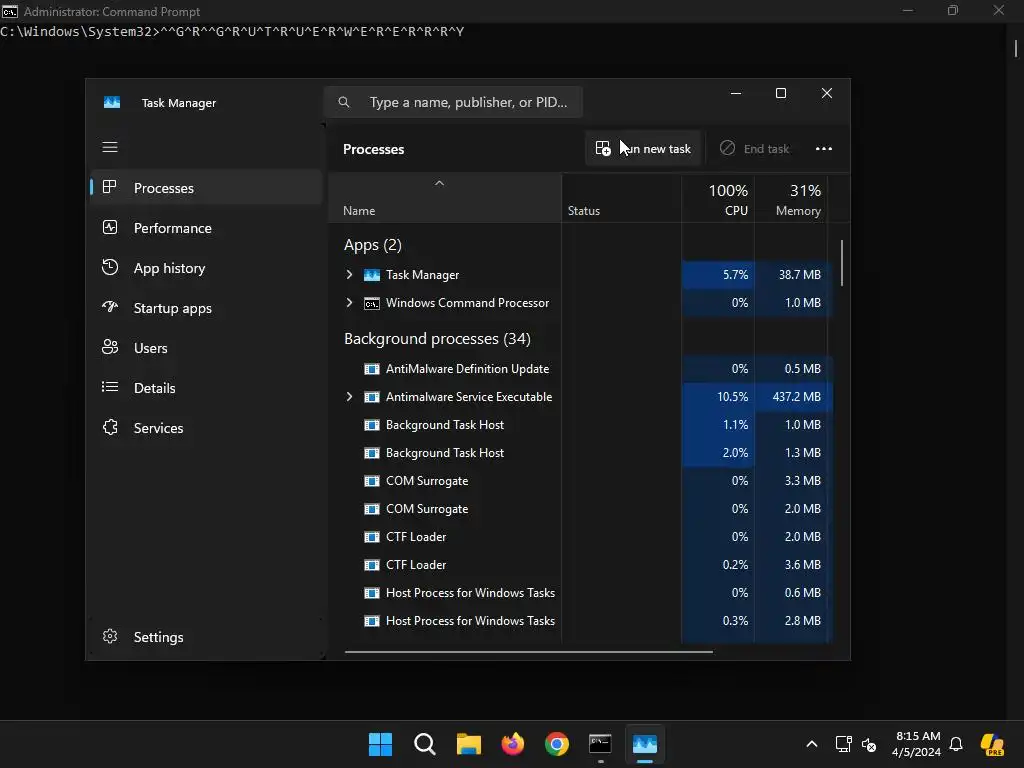Image resolution: width=1024 pixels, height=768 pixels.
Task: Minimize the Task Manager window
Action: click(x=736, y=93)
